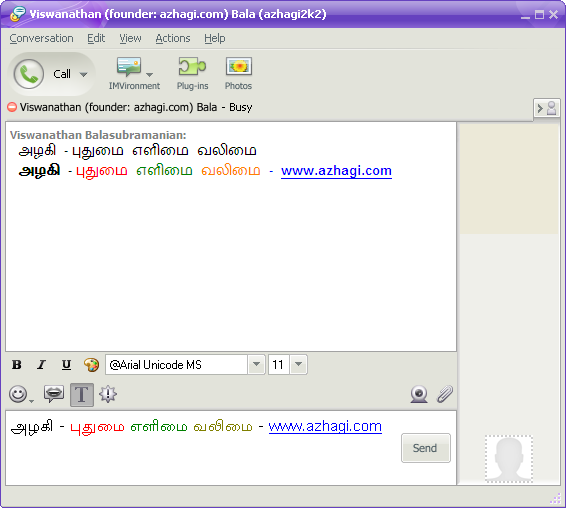Viewport: 566px width, 508px height.
Task: Open the Plug-ins puzzle icon
Action: point(192,66)
